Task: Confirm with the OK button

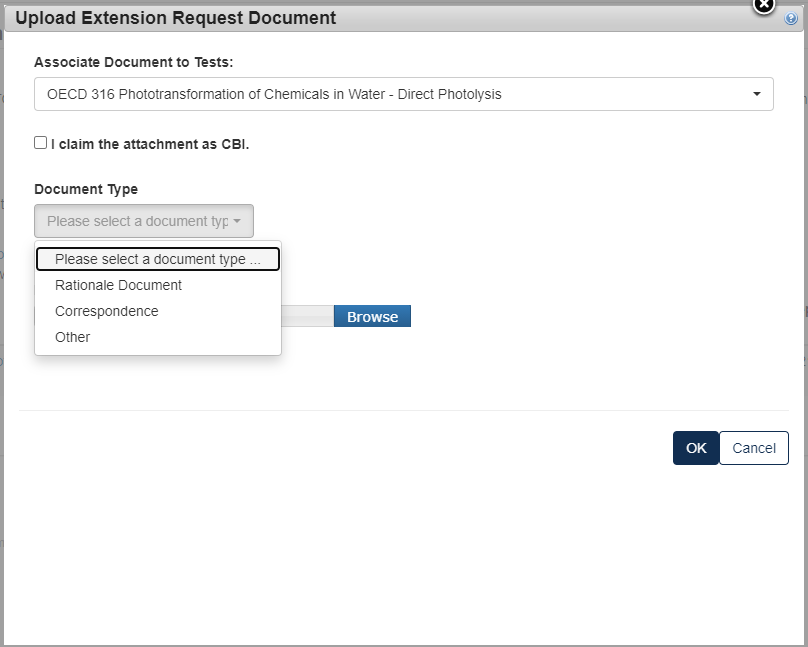Action: tap(696, 448)
